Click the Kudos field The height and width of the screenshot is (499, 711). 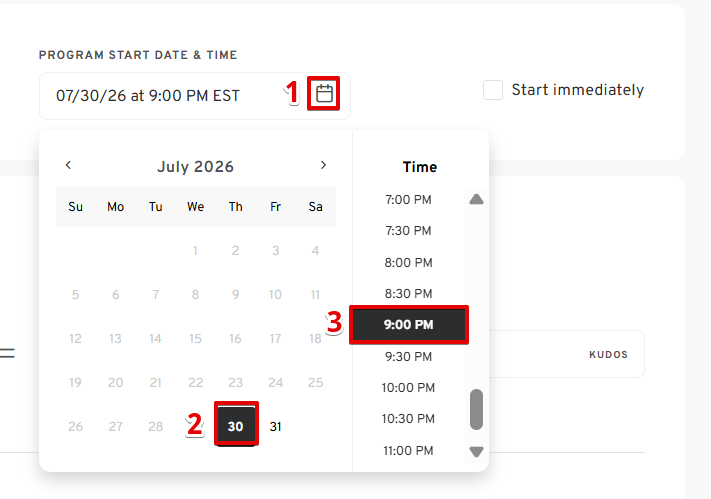567,354
